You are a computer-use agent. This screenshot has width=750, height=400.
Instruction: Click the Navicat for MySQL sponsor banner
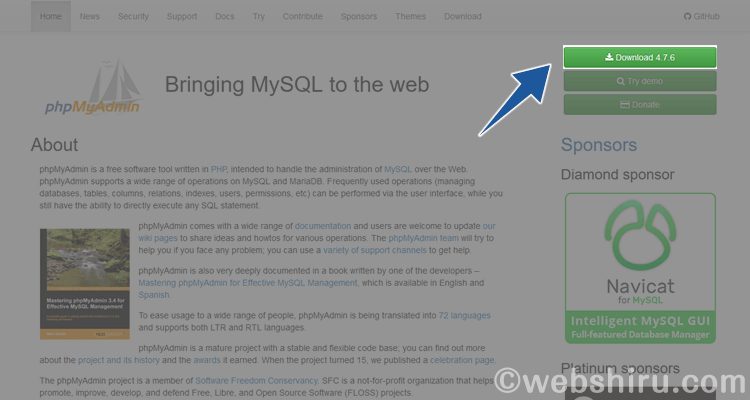[640, 268]
